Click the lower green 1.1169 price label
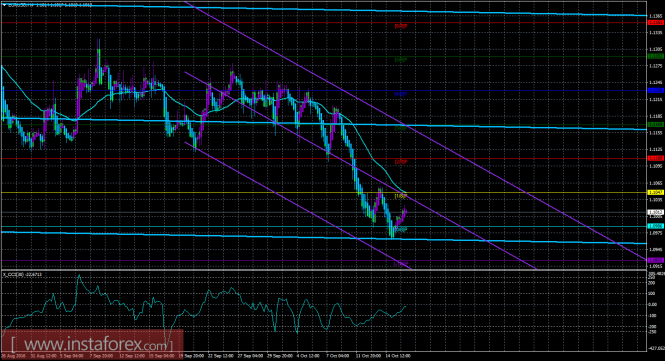The image size is (665, 361). click(655, 124)
